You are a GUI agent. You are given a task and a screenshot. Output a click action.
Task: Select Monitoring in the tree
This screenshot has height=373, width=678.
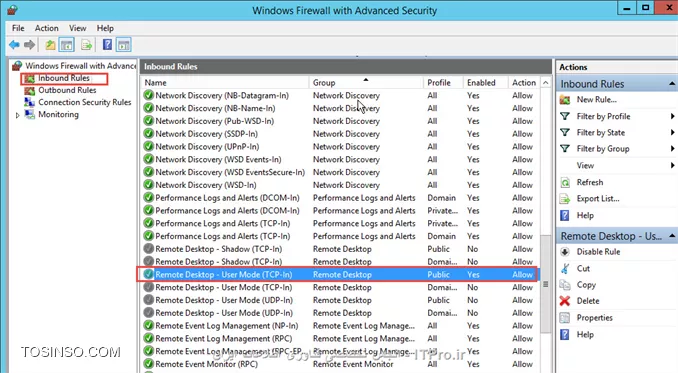pyautogui.click(x=58, y=114)
